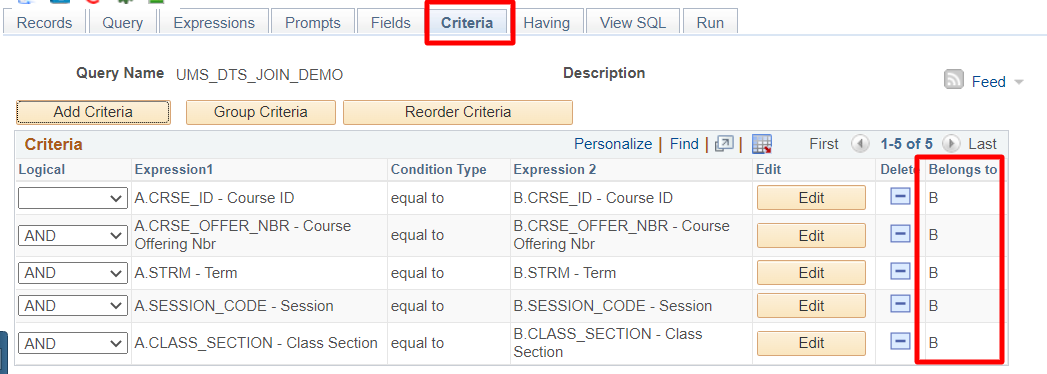Expand the Feed dropdown arrow
Screen dimensions: 1047x374
(1018, 82)
